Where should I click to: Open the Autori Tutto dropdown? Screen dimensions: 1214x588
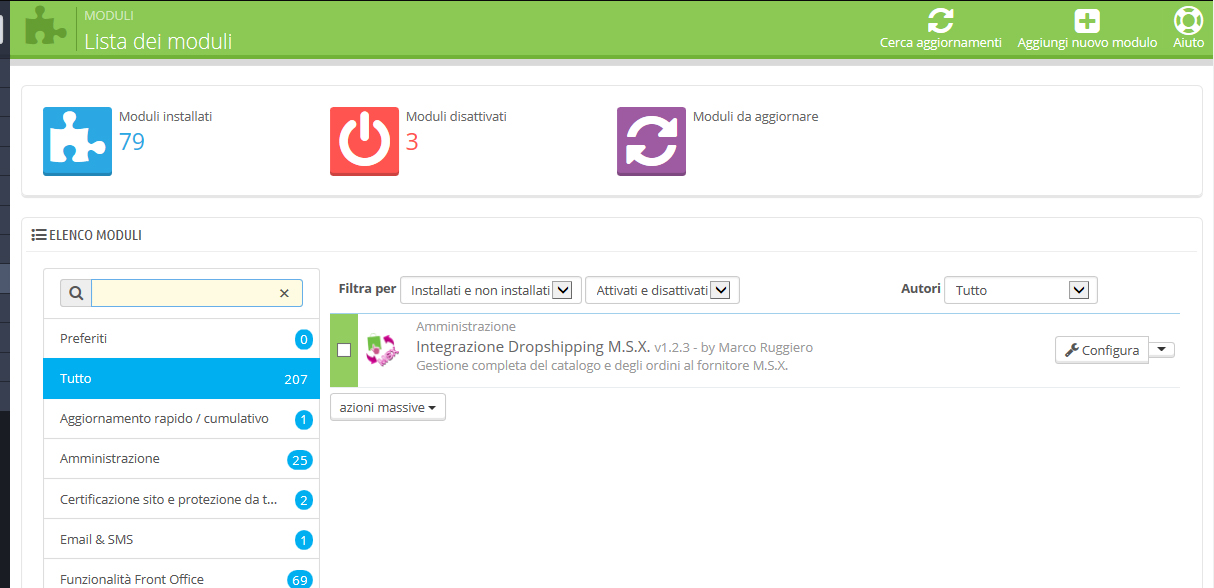click(1021, 290)
